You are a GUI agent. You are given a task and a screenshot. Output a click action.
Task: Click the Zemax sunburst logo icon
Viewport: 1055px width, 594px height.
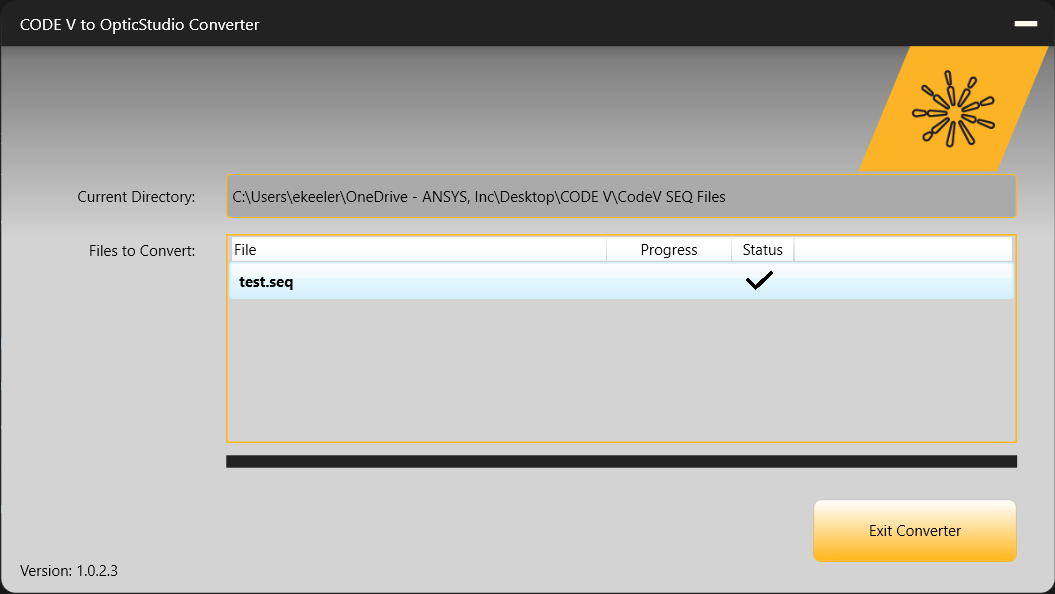click(952, 110)
